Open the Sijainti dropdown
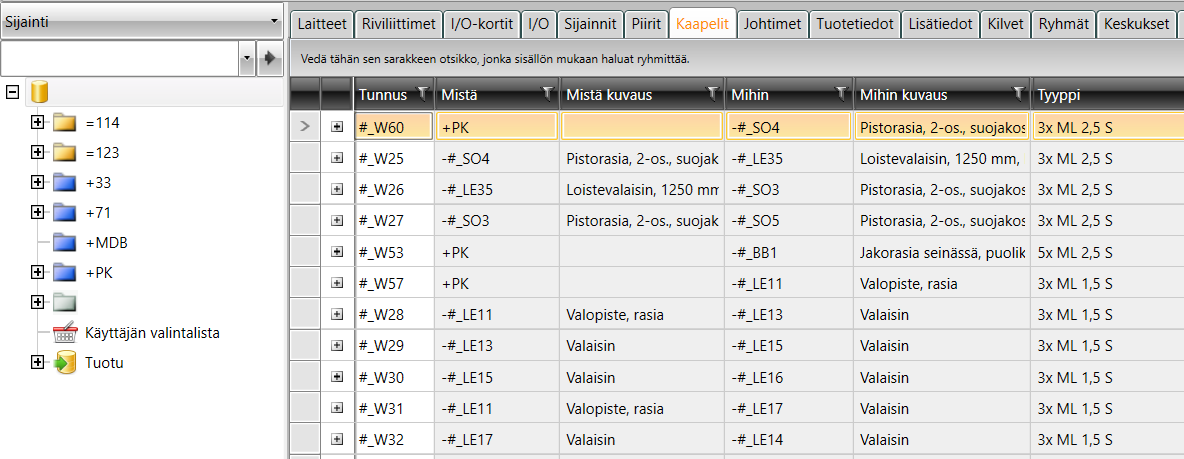This screenshot has height=459, width=1184. tap(140, 20)
